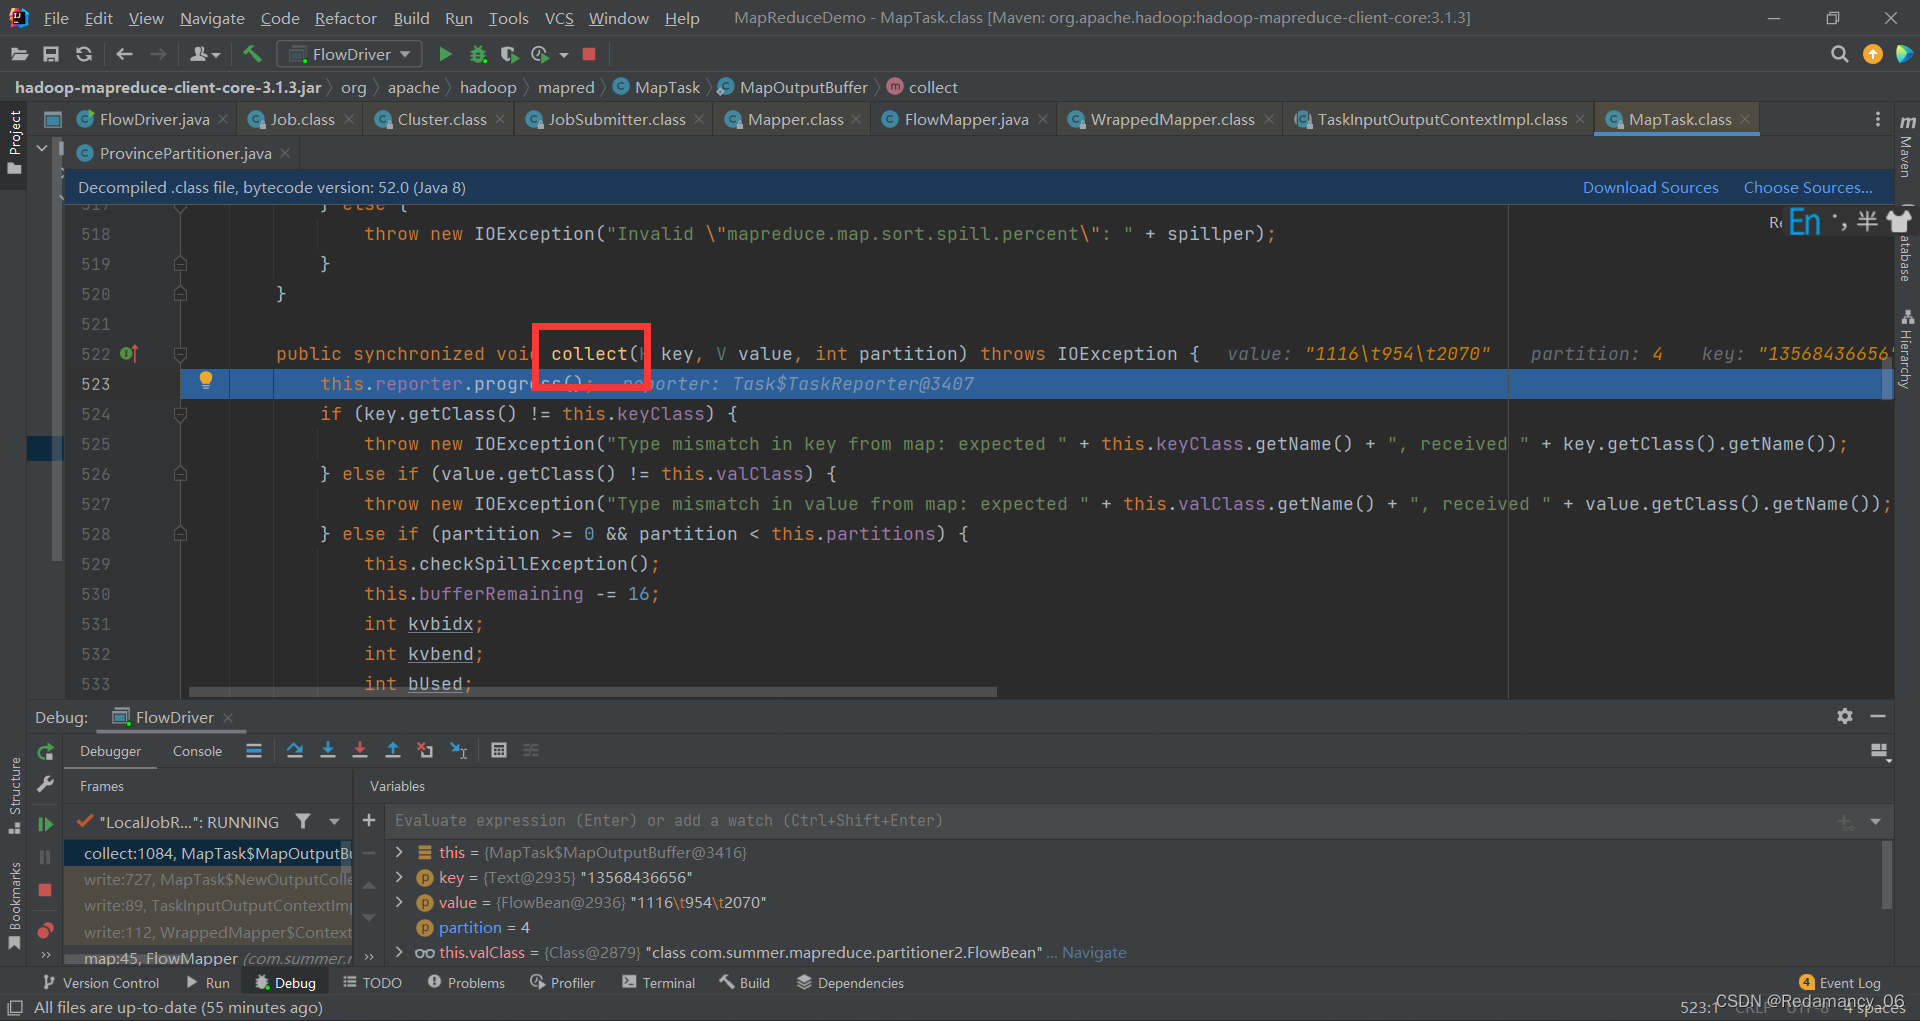This screenshot has width=1920, height=1021.
Task: Toggle the Maven side panel
Action: click(1907, 147)
